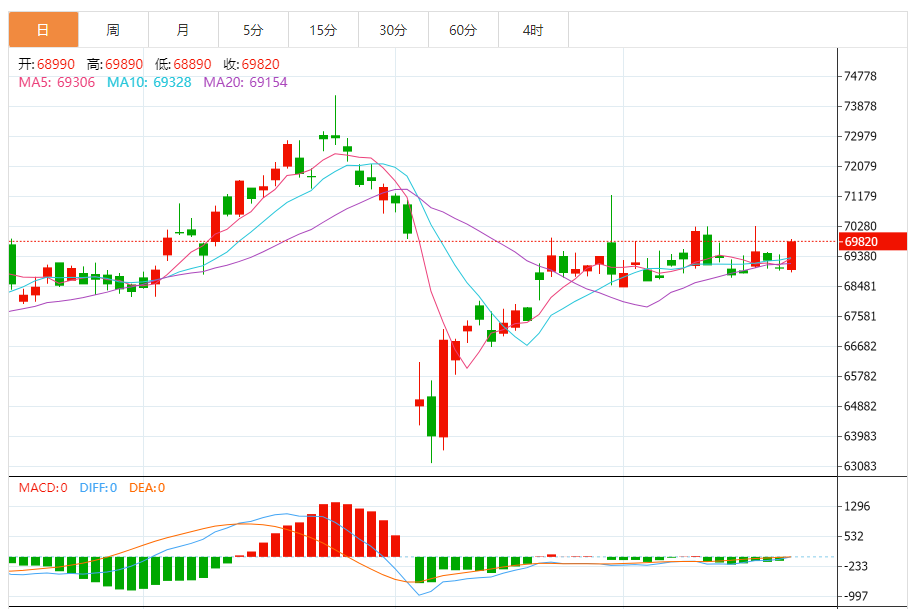Image resolution: width=912 pixels, height=609 pixels.
Task: Click the 高:69890 high price text
Action: (x=115, y=64)
